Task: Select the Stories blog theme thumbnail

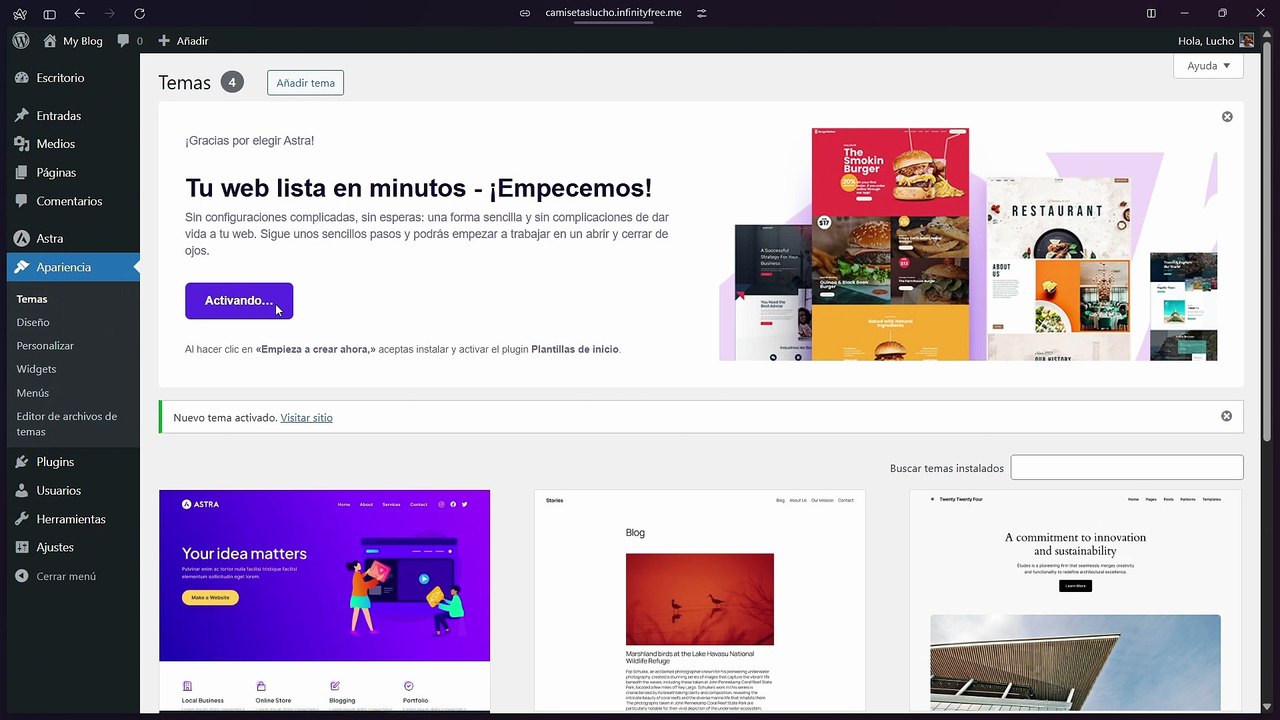Action: point(700,600)
